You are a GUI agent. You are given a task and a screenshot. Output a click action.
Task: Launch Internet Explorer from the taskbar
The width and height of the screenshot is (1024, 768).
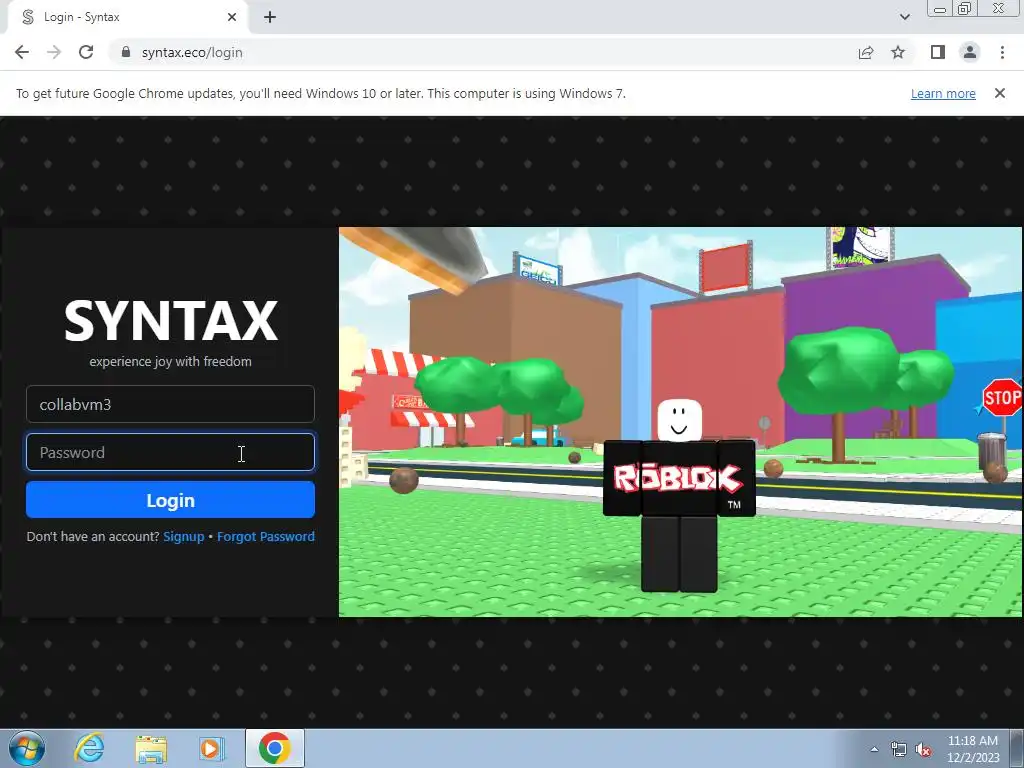tap(89, 748)
